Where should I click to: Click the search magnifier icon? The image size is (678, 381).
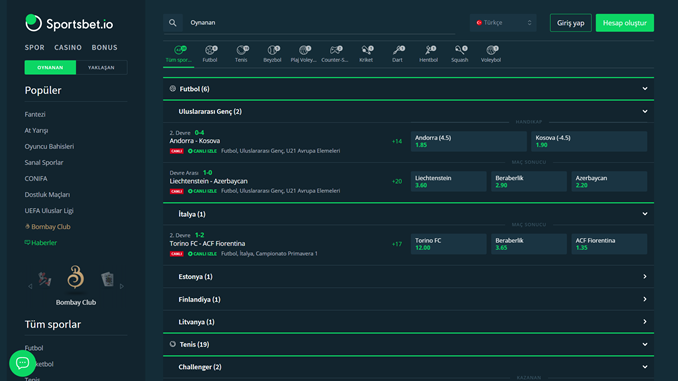[x=173, y=23]
